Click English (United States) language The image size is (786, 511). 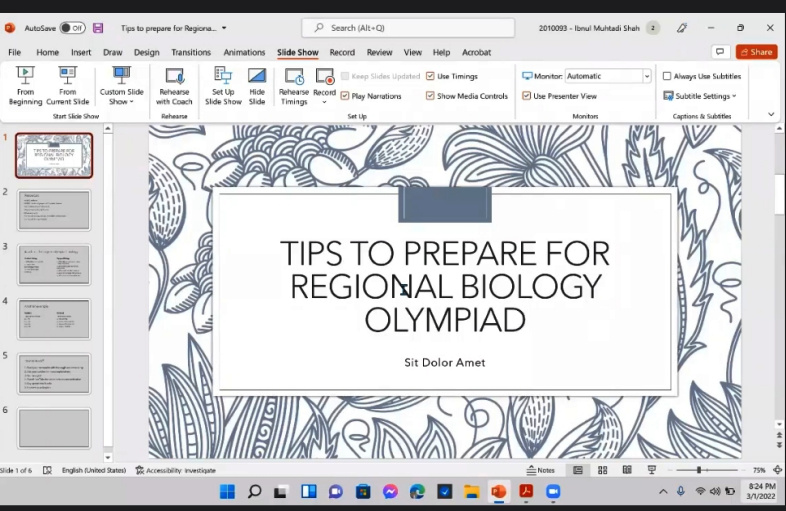point(94,470)
